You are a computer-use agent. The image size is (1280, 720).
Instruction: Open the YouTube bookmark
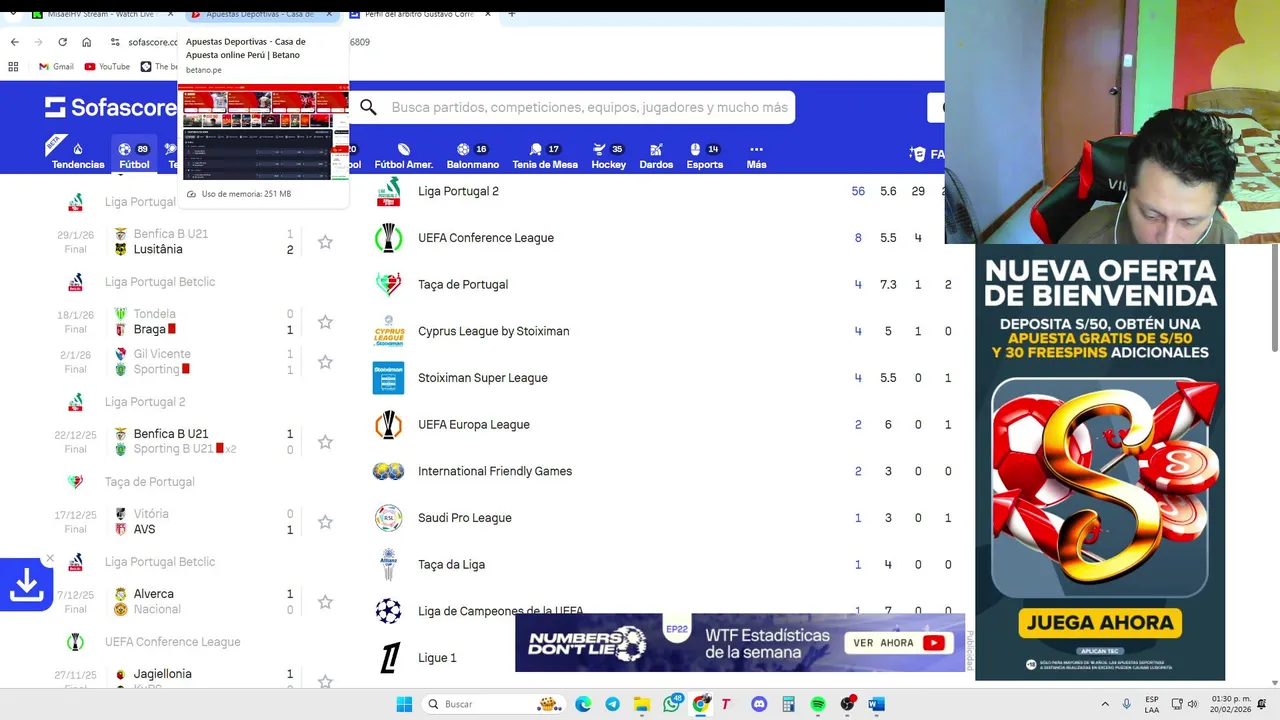(x=107, y=66)
